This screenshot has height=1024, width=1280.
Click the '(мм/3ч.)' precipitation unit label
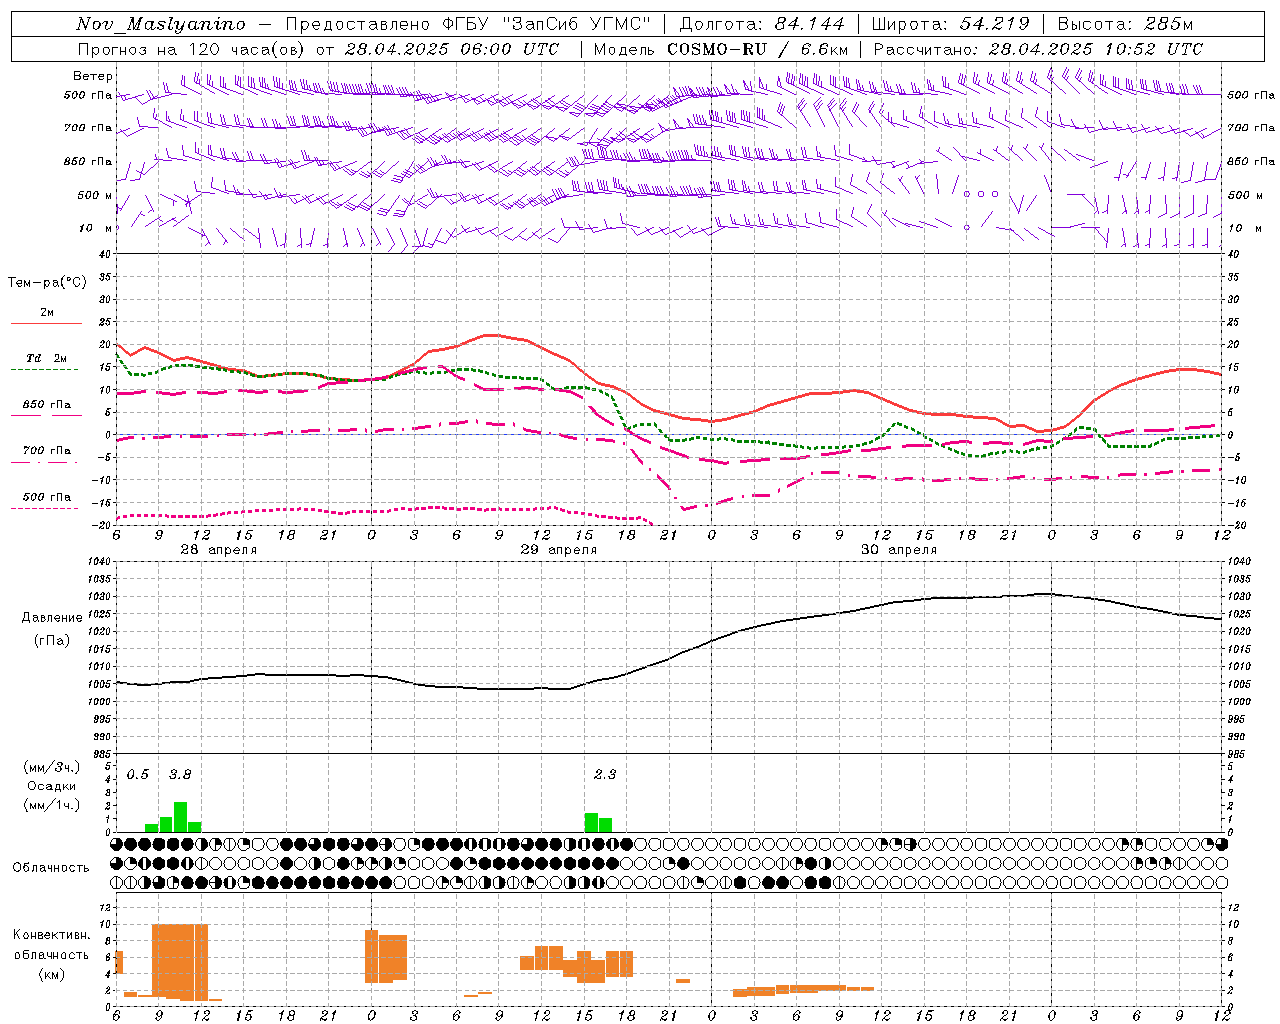click(x=51, y=767)
